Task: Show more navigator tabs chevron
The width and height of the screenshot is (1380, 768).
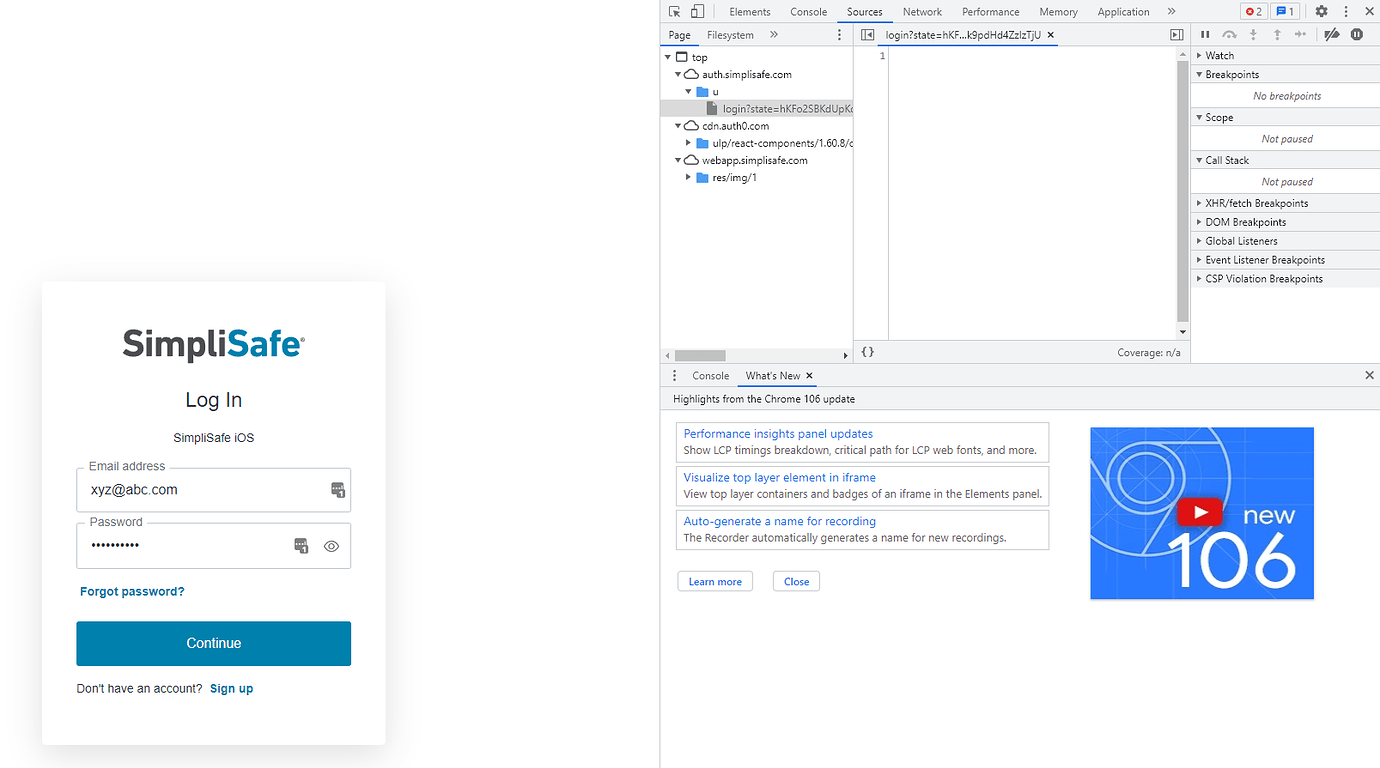Action: [x=774, y=35]
